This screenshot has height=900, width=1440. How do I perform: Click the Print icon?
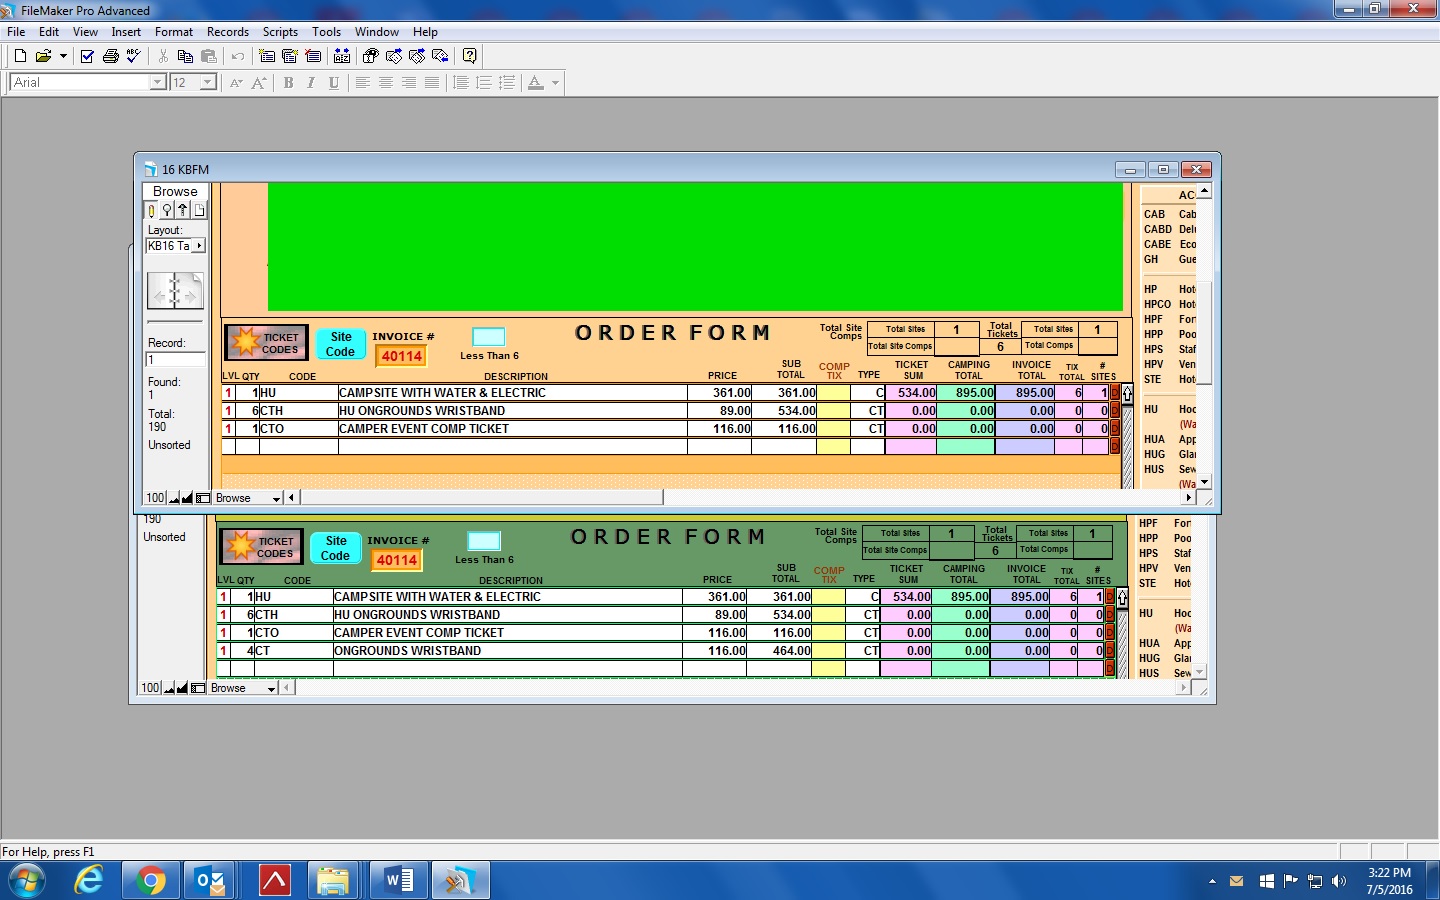111,56
